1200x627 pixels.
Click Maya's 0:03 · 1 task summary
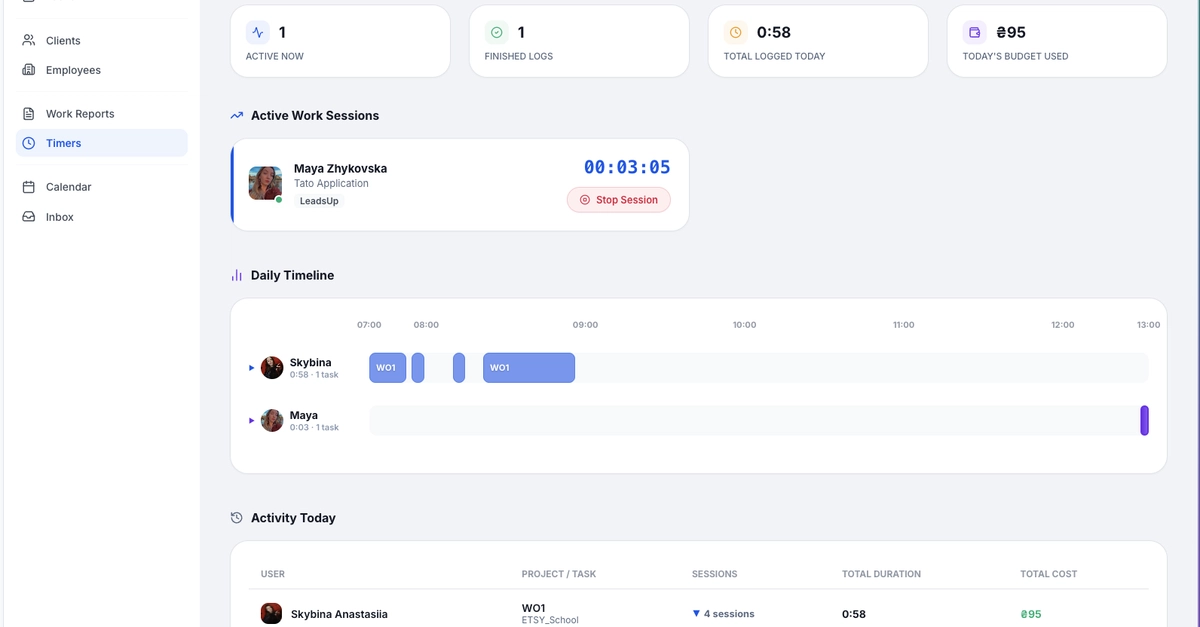[314, 427]
